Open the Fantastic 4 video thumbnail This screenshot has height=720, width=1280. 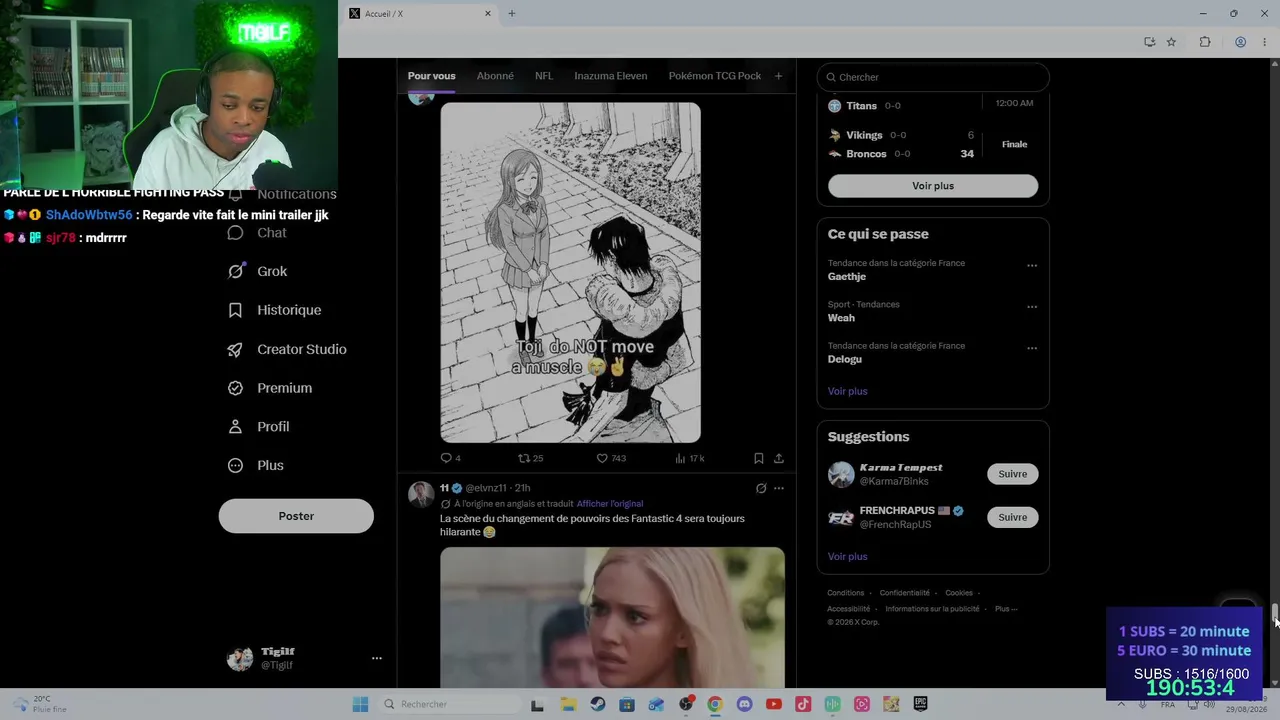point(612,617)
